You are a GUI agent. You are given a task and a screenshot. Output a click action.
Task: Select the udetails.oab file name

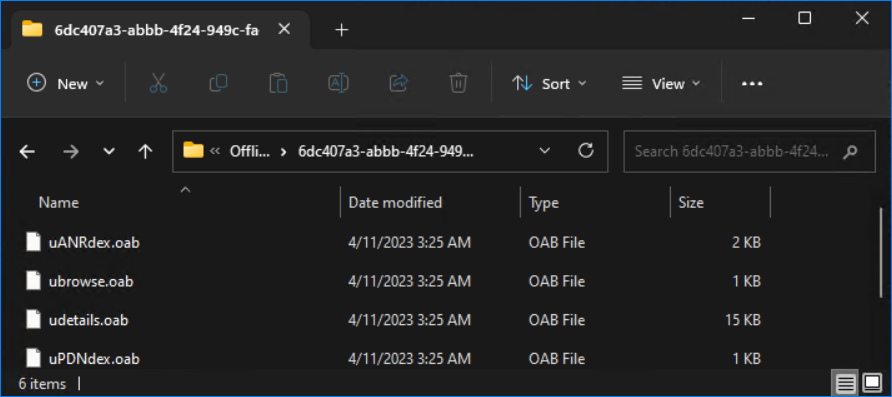[89, 320]
